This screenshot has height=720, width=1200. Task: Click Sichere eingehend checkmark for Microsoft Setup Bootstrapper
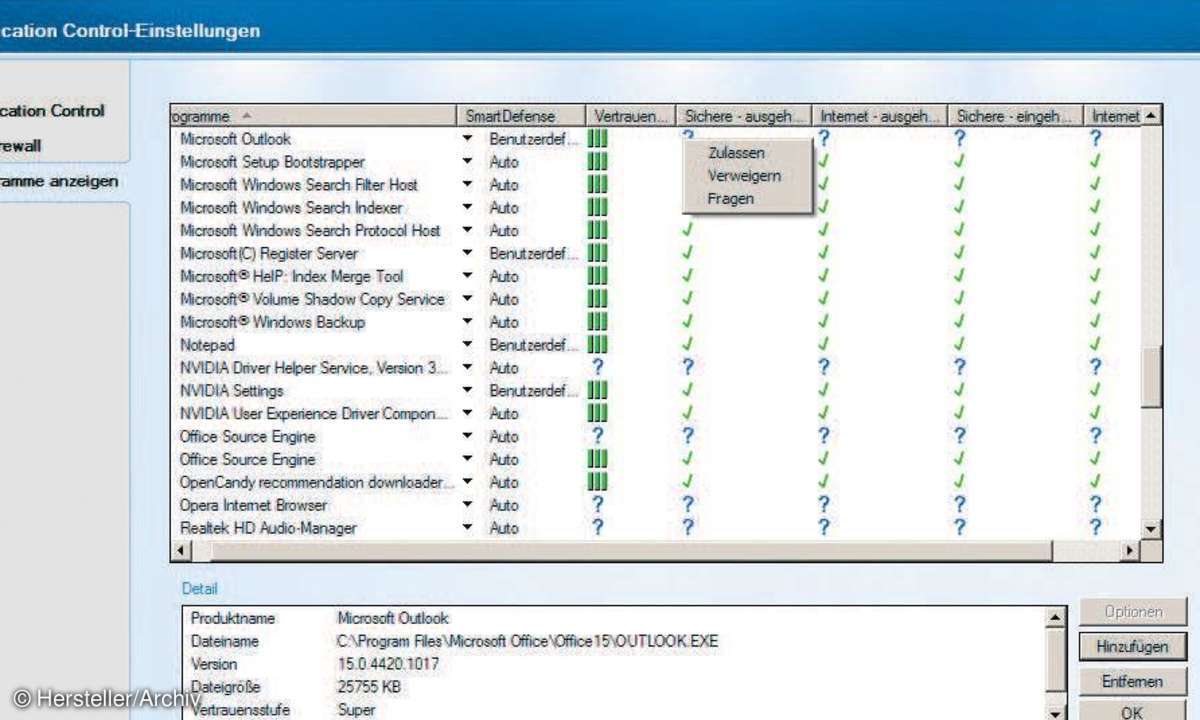pos(960,162)
